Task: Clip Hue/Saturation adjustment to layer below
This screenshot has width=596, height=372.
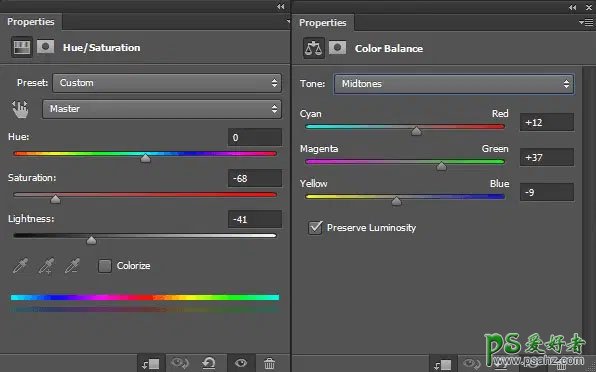Action: click(x=151, y=364)
